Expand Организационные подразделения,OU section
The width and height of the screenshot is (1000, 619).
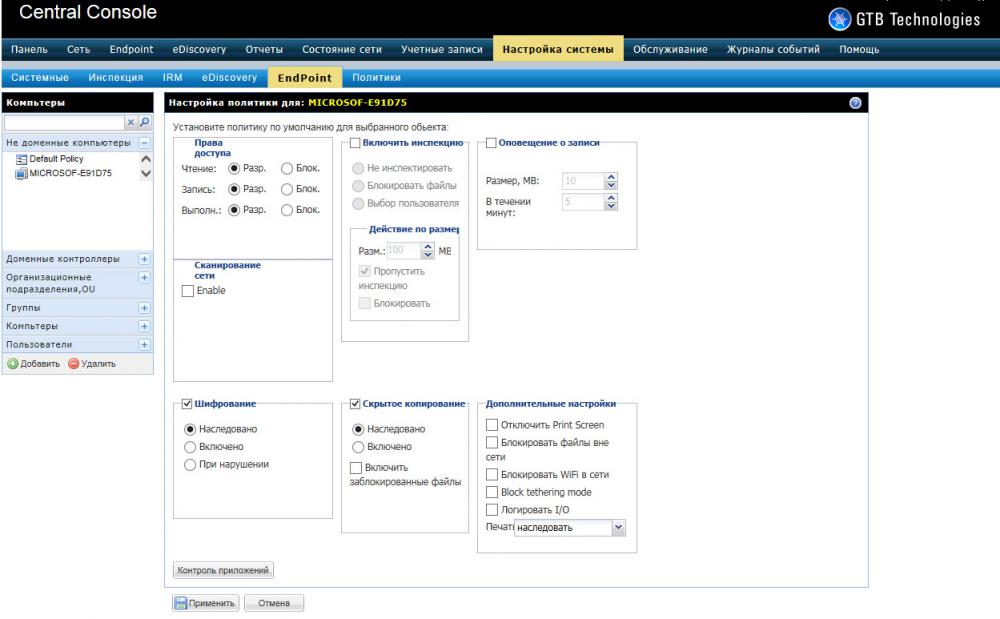pos(144,277)
